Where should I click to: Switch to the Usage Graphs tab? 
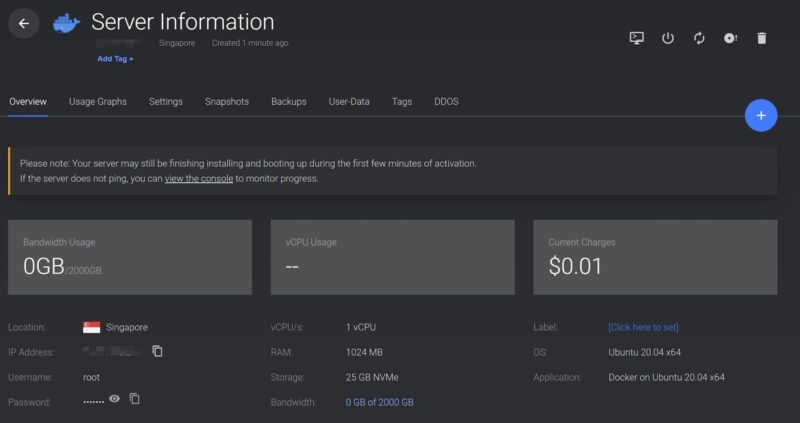pyautogui.click(x=98, y=101)
